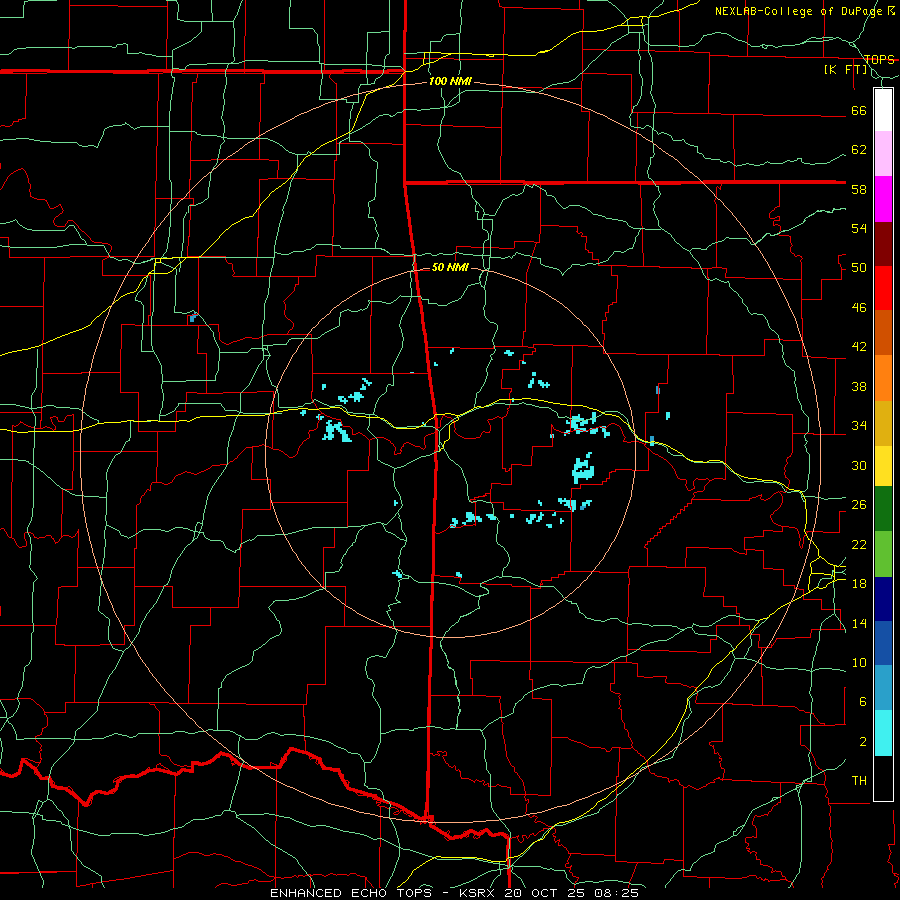Click legend value 58
Image resolution: width=900 pixels, height=900 pixels.
click(859, 189)
